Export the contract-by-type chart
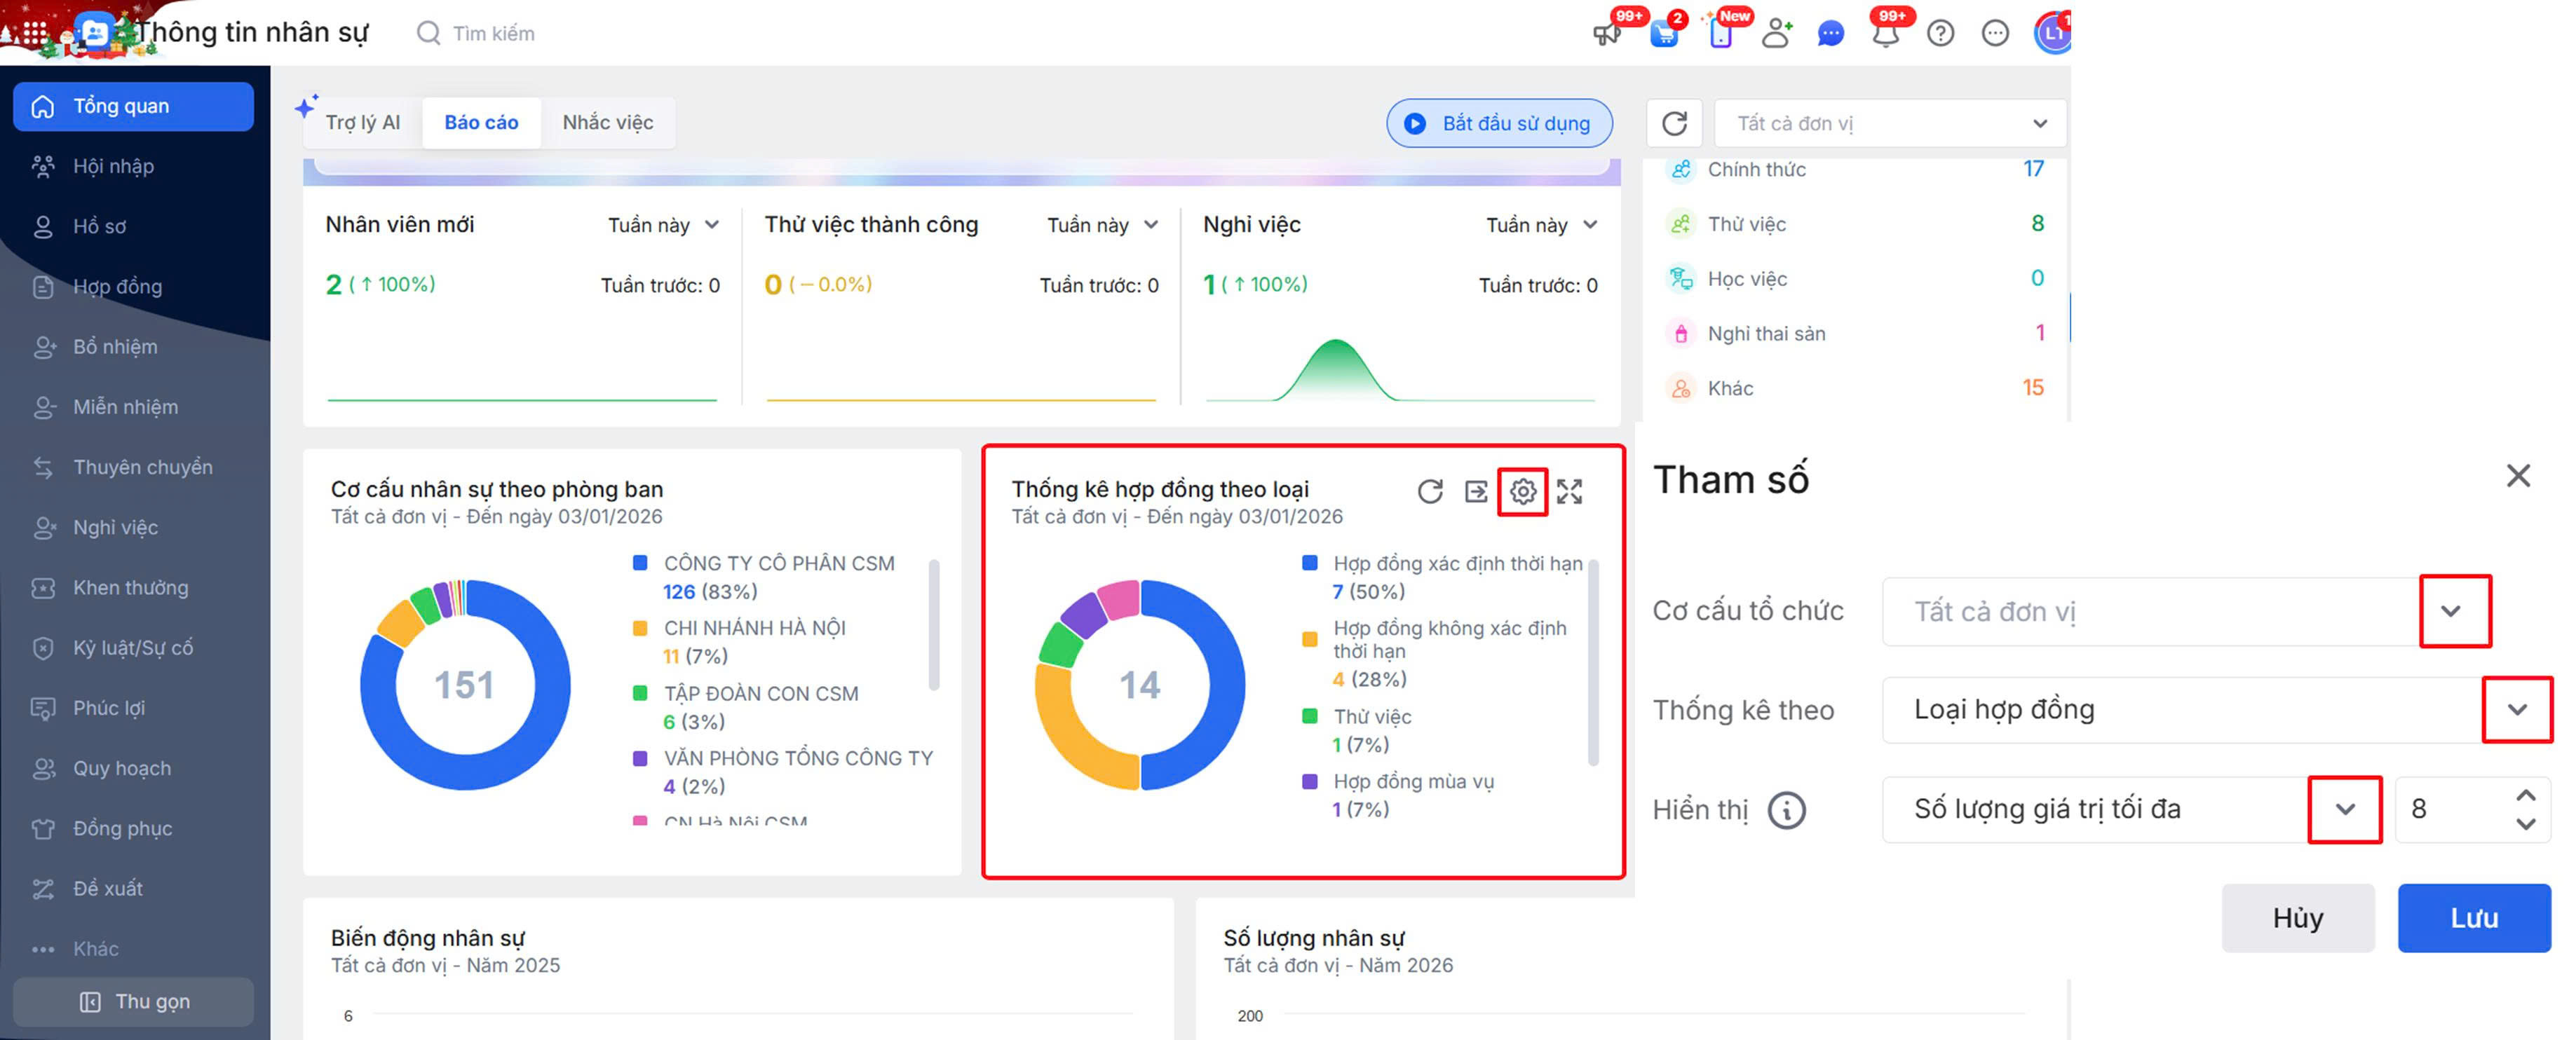2576x1040 pixels. coord(1476,491)
